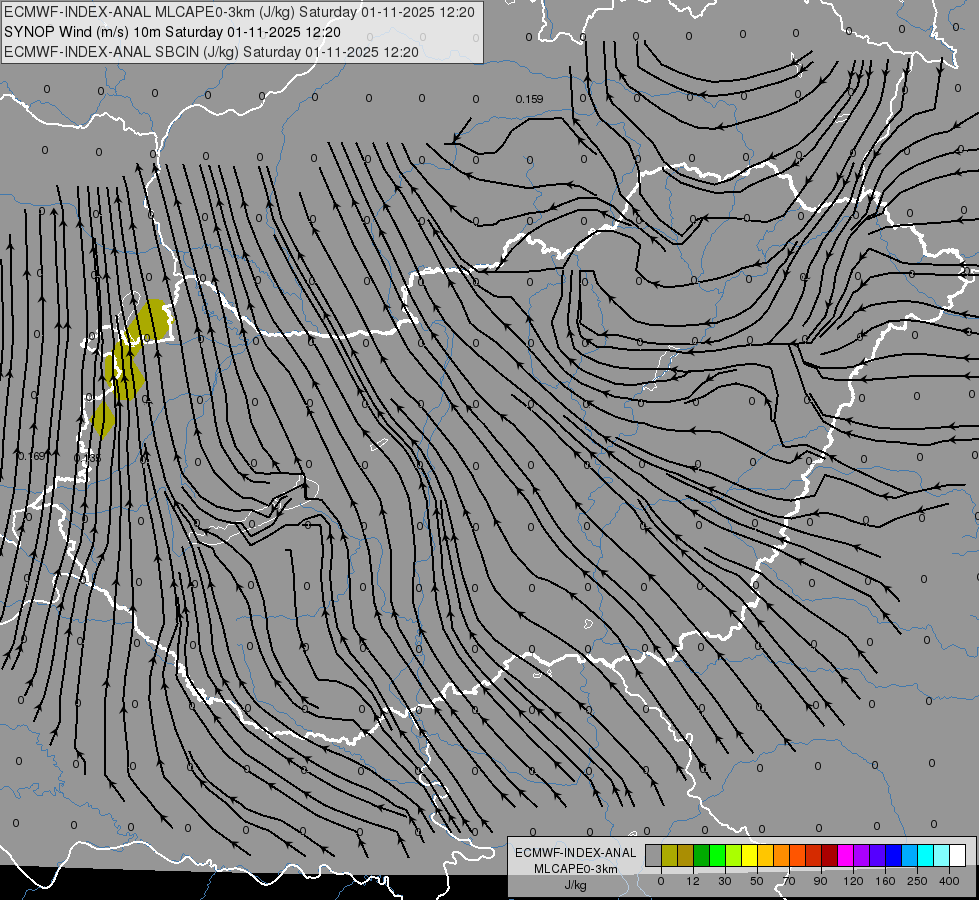
Task: Click the 0.169 value on the map
Action: click(32, 456)
